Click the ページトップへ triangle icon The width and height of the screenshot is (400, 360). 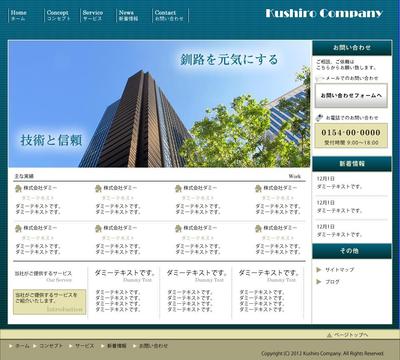click(329, 335)
